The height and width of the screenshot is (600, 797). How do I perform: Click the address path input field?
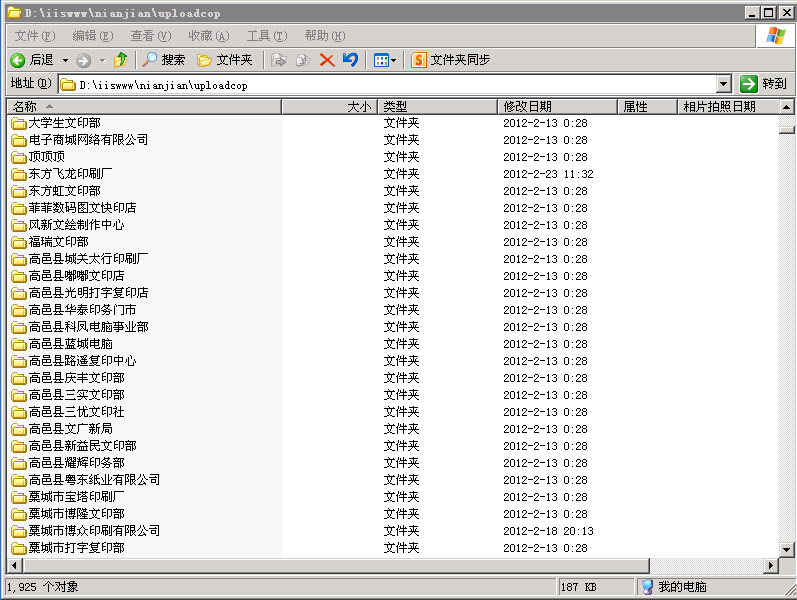point(387,84)
